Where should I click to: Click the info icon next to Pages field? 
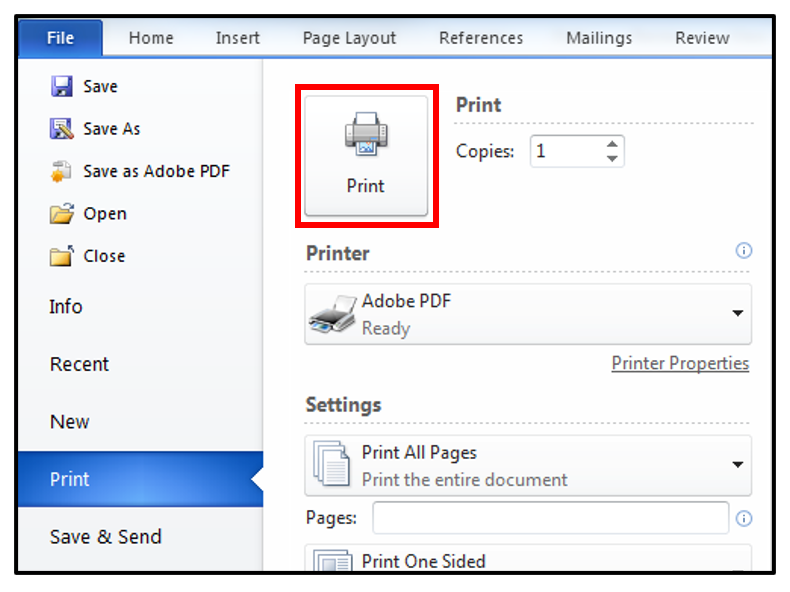pos(743,518)
